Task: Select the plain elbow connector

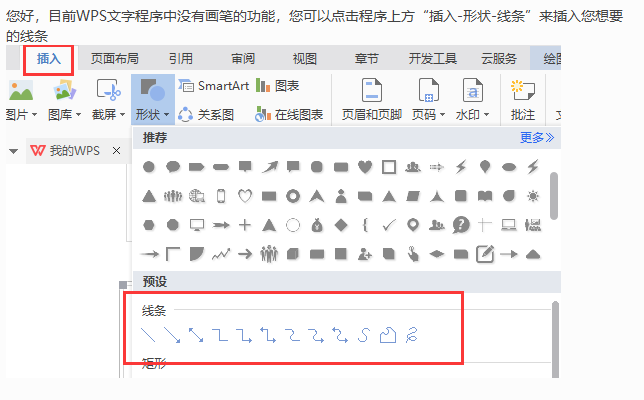Action: coord(220,335)
